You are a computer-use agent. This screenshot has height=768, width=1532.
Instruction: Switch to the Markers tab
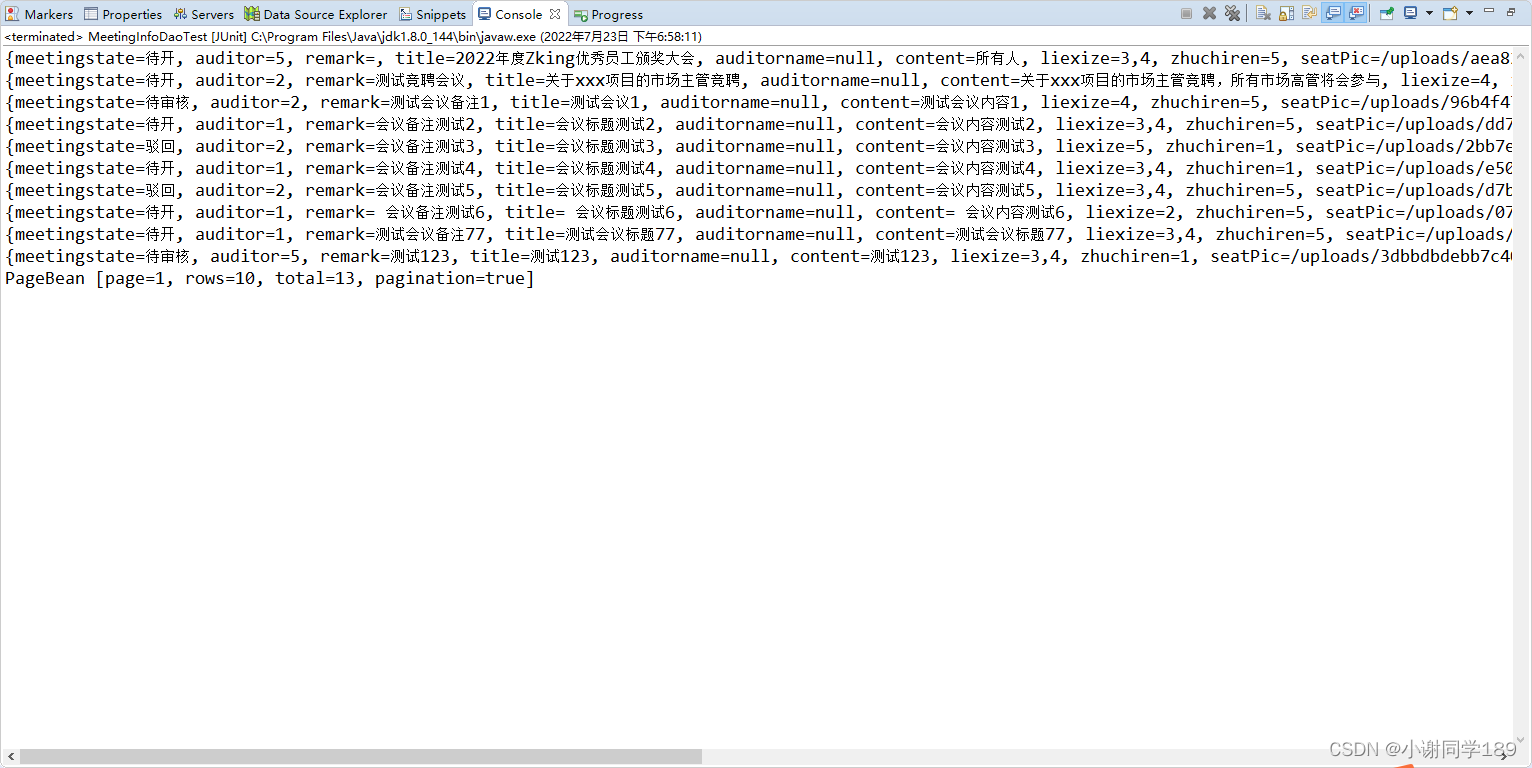click(x=40, y=14)
